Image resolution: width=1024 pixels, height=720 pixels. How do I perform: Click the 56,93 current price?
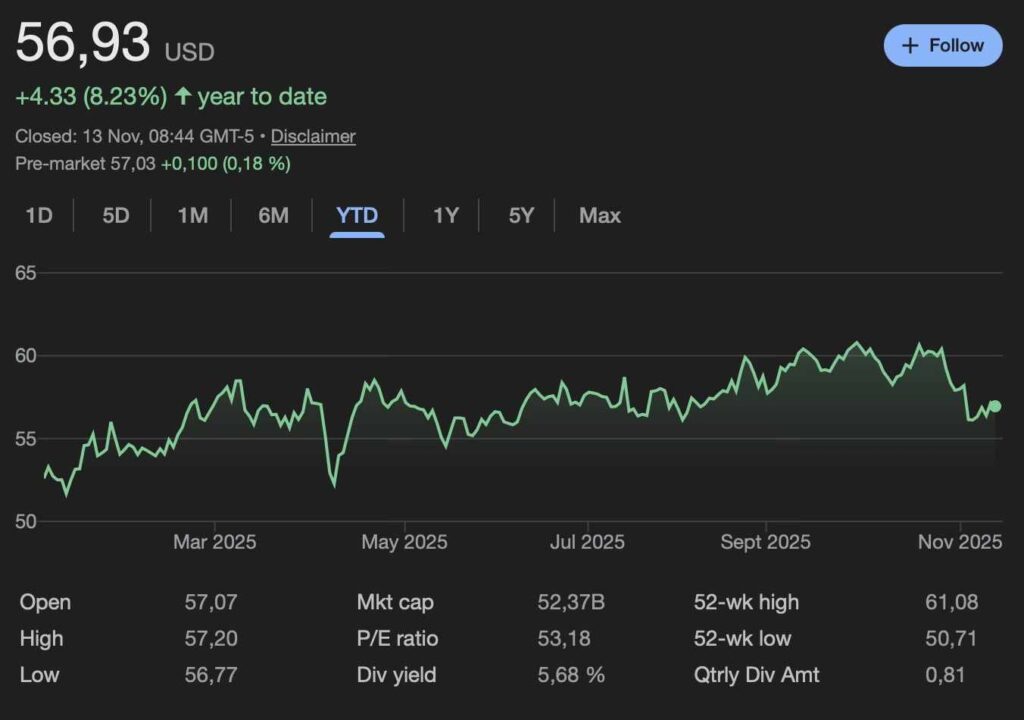tap(83, 44)
